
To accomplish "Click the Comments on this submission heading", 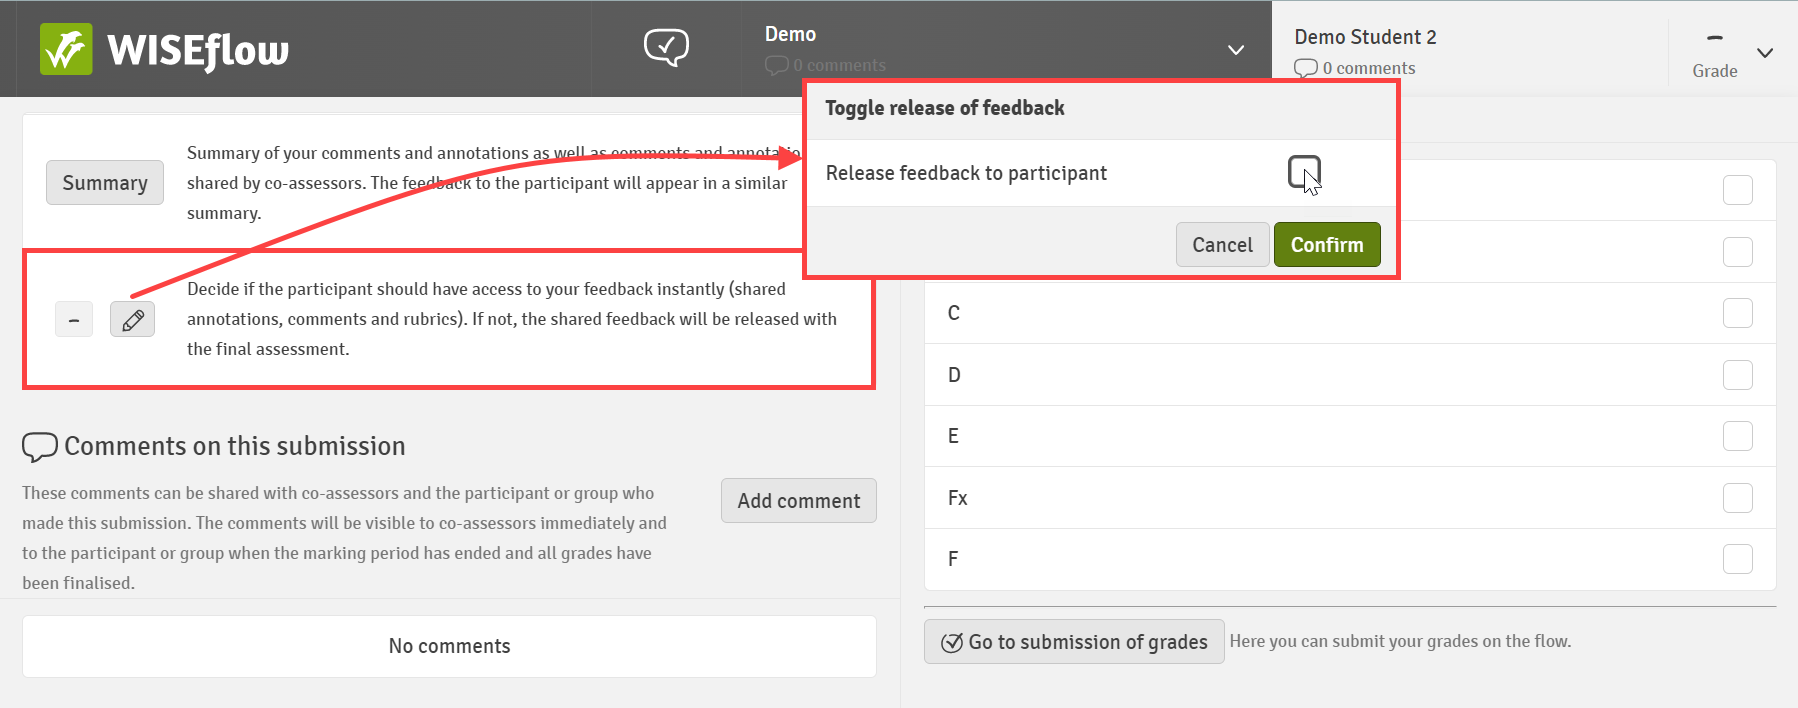I will (235, 446).
